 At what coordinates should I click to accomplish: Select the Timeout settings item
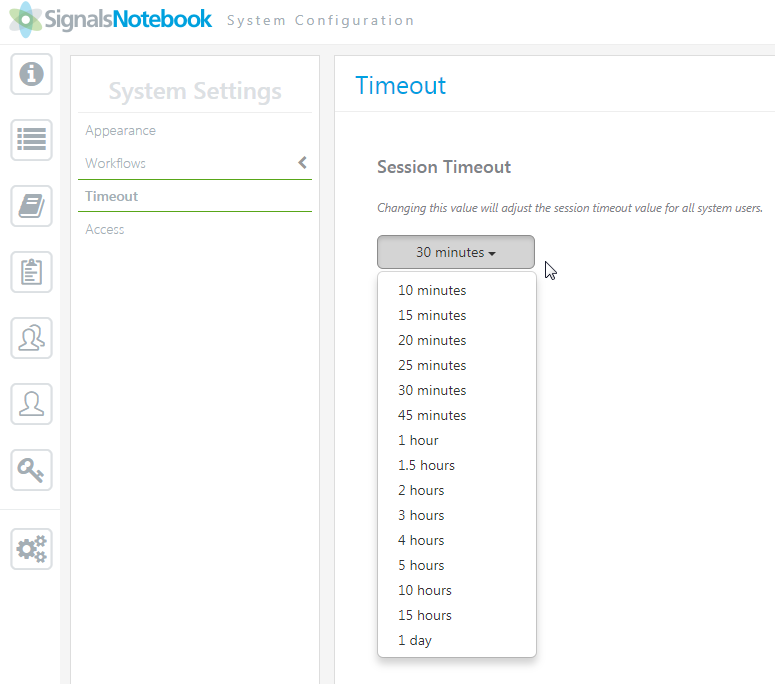pyautogui.click(x=112, y=196)
